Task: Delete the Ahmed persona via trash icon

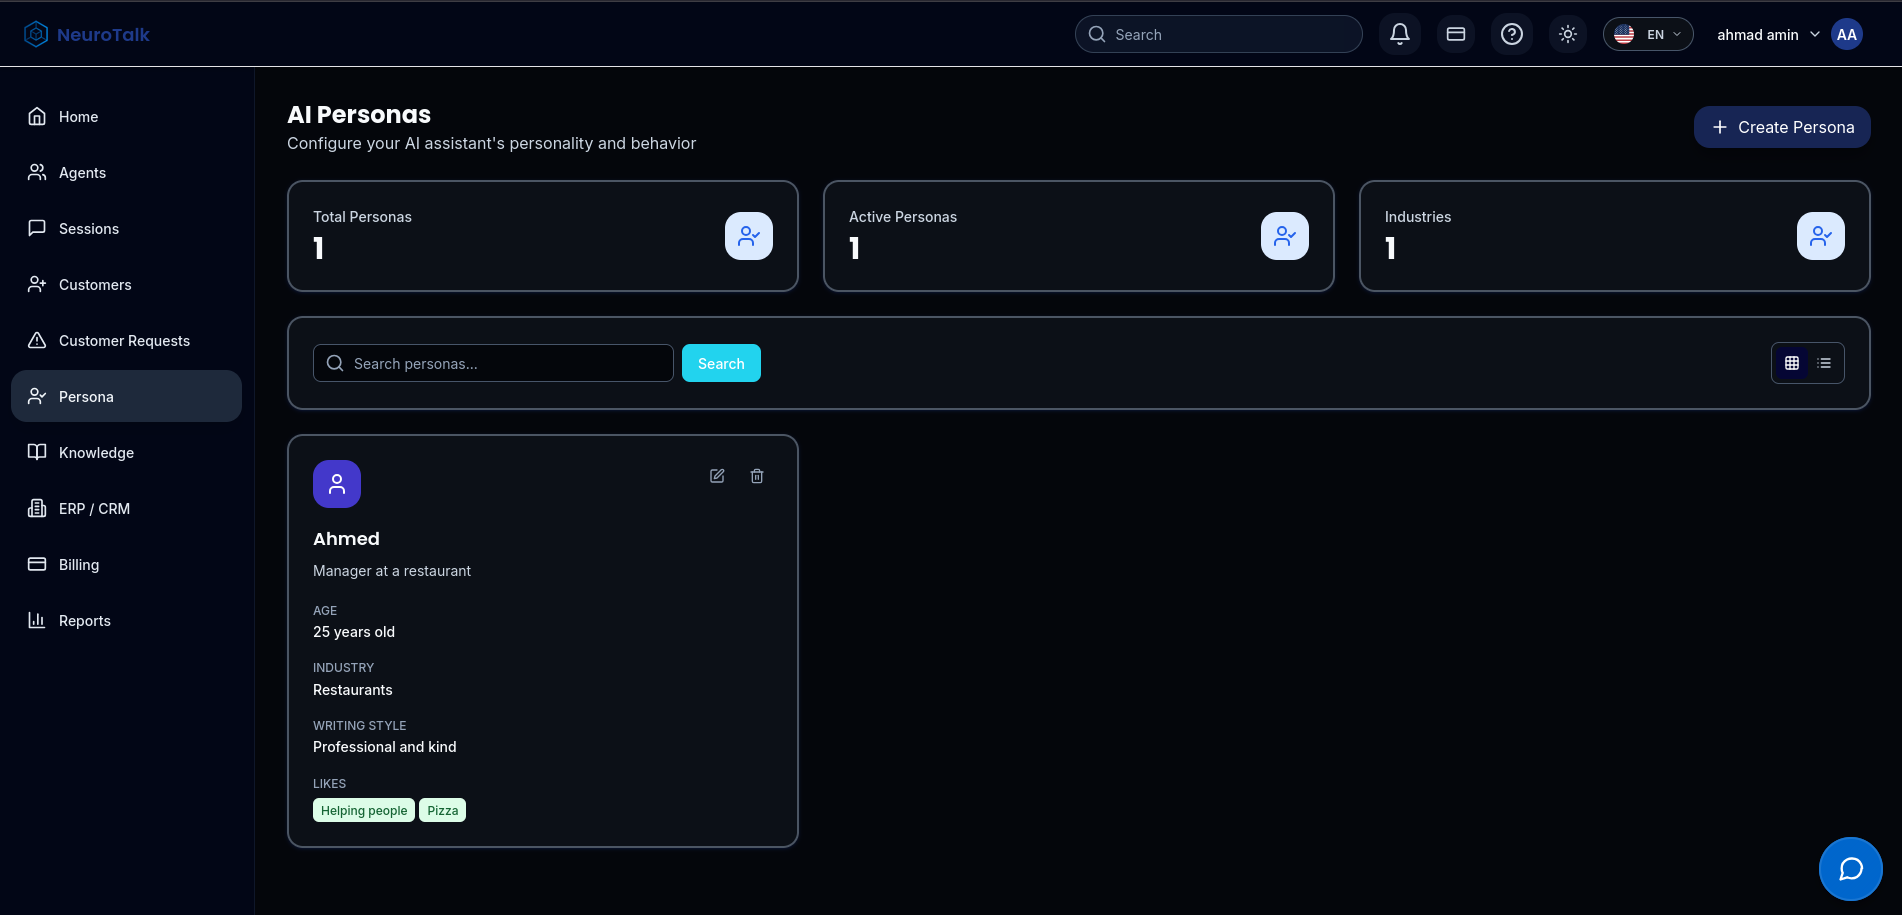Action: [x=757, y=476]
